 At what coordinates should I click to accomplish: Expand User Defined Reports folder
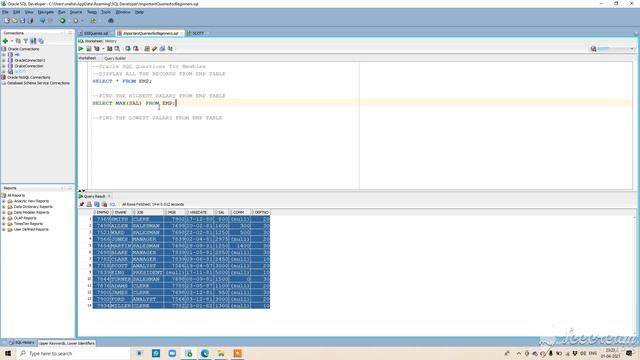click(4, 230)
